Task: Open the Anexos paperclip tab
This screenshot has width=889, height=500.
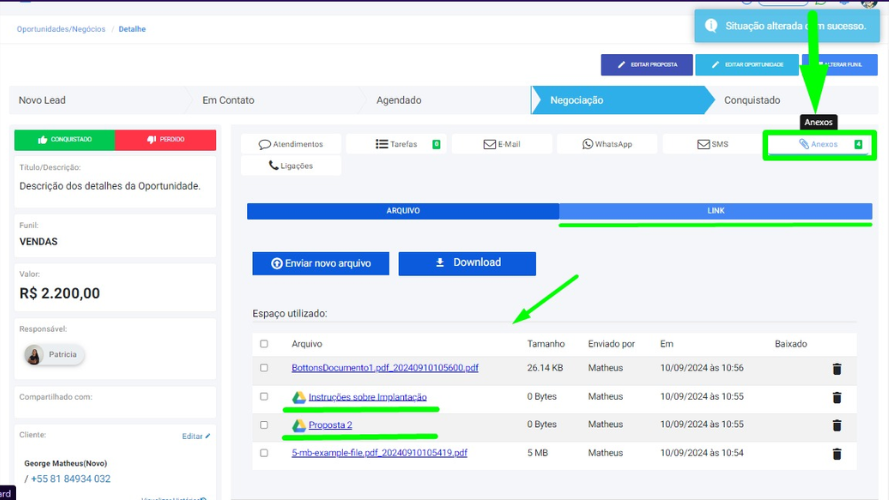Action: point(819,145)
